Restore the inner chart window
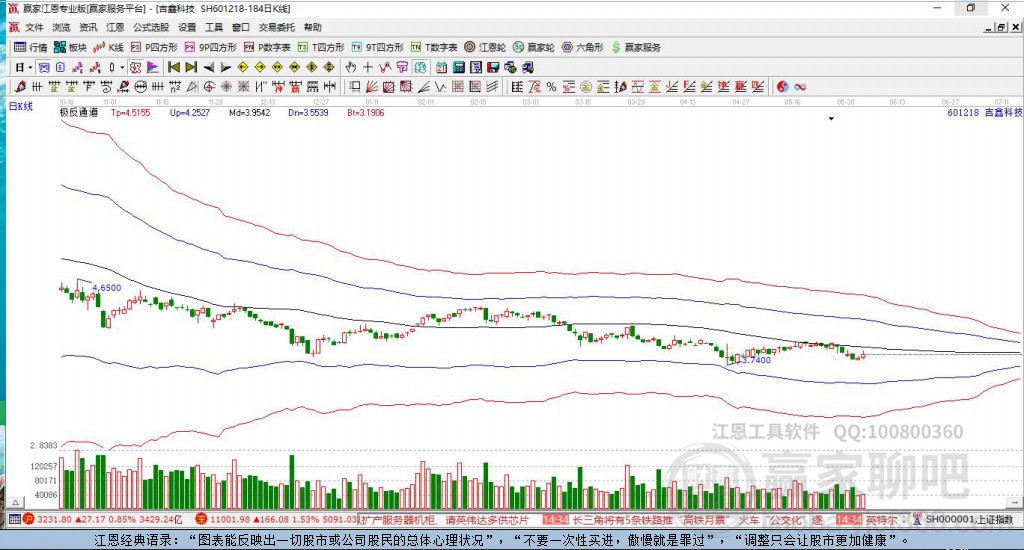 [x=1001, y=27]
